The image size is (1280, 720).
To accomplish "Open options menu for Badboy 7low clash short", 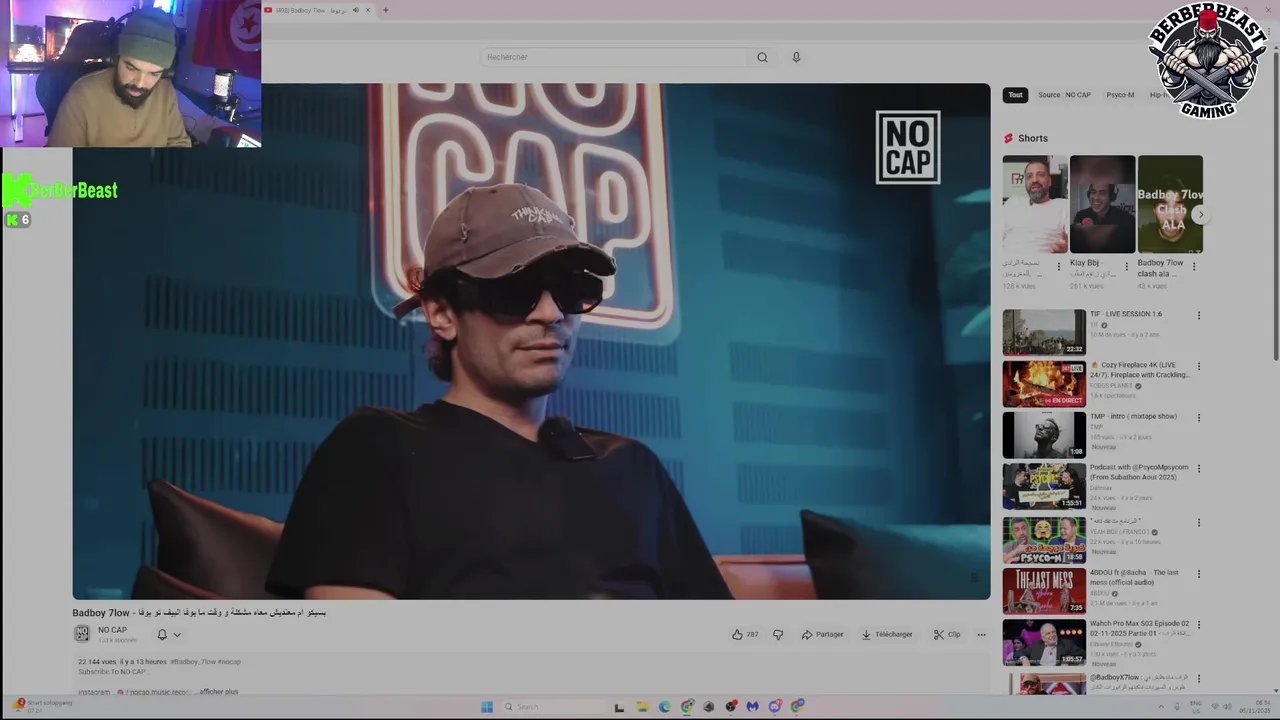I will [x=1194, y=266].
